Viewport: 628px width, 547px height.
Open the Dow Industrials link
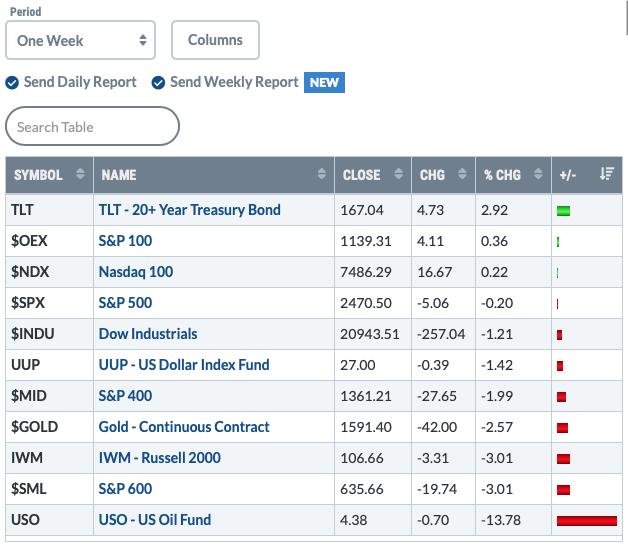coord(148,334)
